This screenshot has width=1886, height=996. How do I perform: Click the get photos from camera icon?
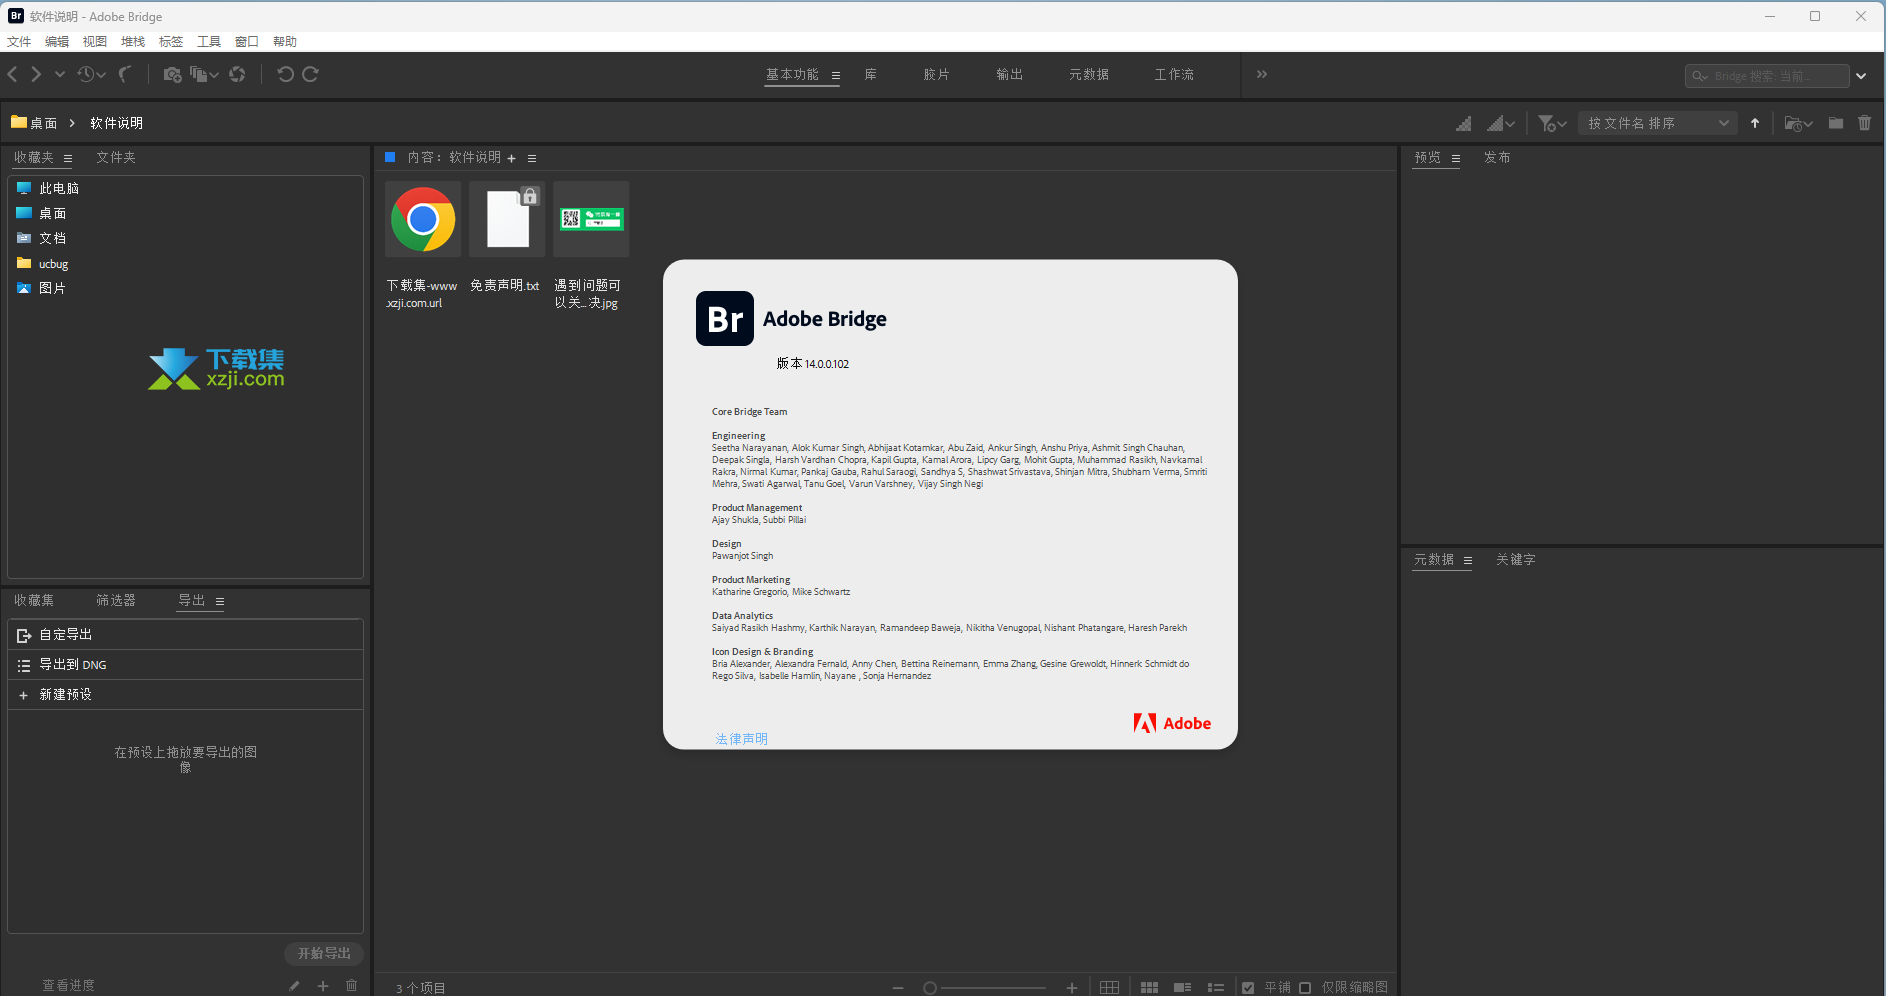pyautogui.click(x=172, y=74)
